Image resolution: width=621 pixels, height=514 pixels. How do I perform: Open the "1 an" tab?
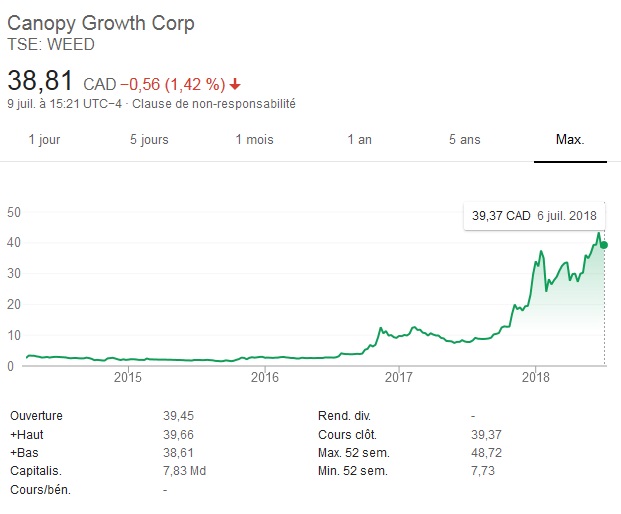359,139
